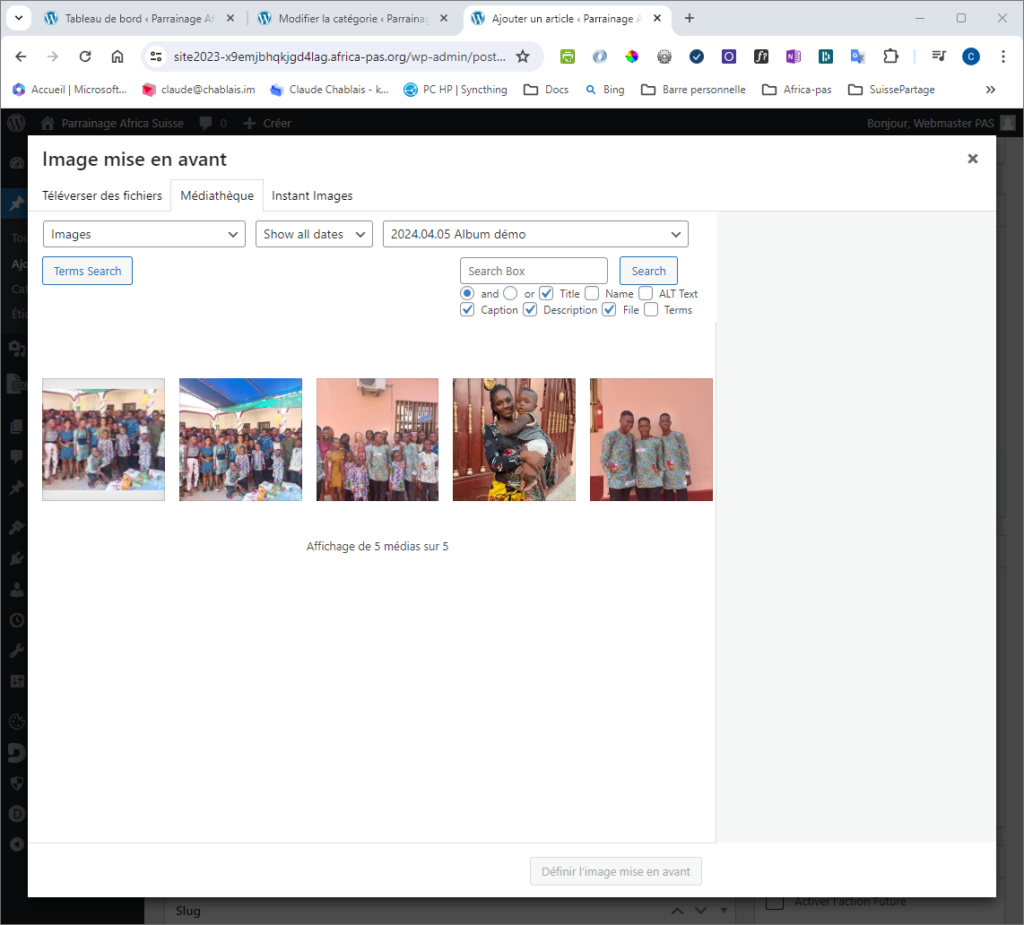Enable the ALT Text search checkbox
This screenshot has height=925, width=1024.
pyautogui.click(x=646, y=294)
